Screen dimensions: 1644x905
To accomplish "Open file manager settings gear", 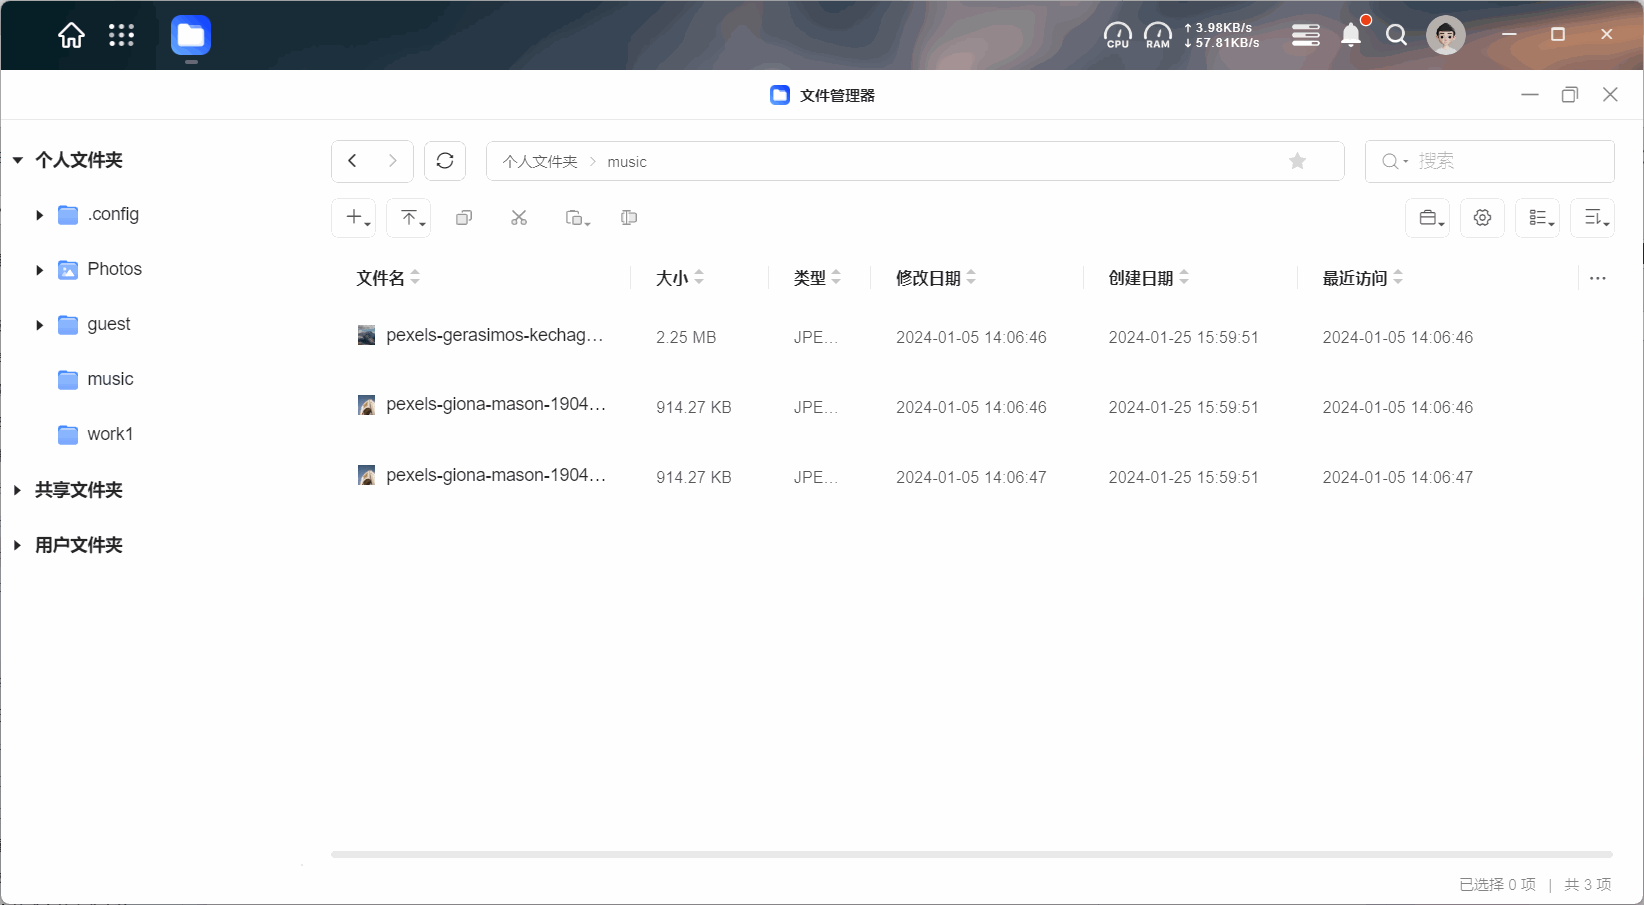I will 1483,217.
